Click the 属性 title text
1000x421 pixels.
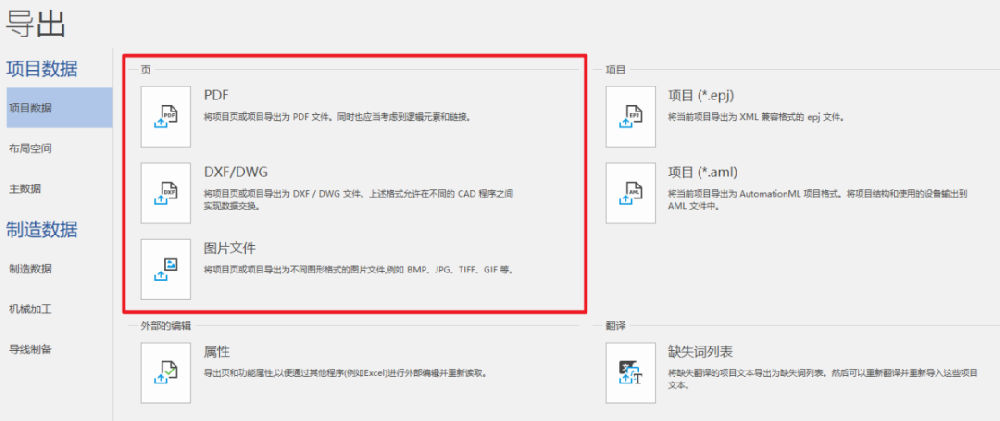[x=217, y=352]
